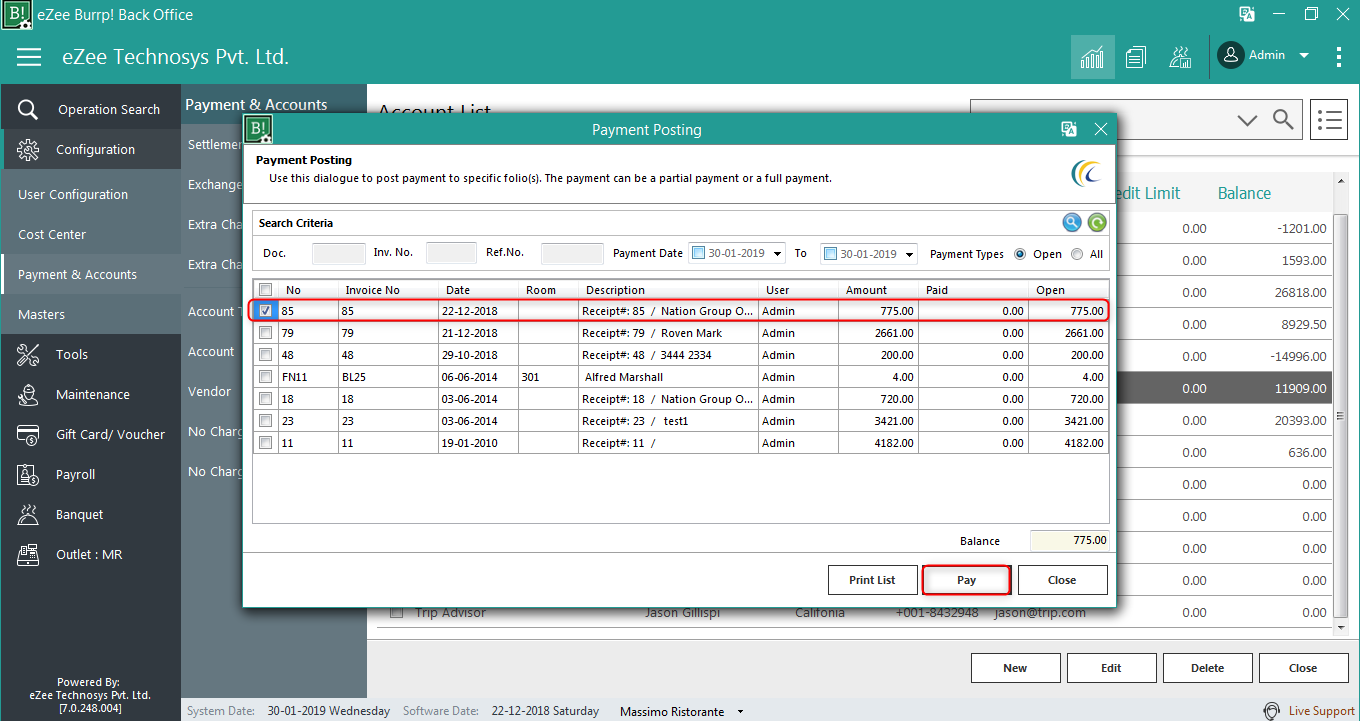The height and width of the screenshot is (721, 1360).
Task: Click the Doc. input field
Action: point(339,254)
